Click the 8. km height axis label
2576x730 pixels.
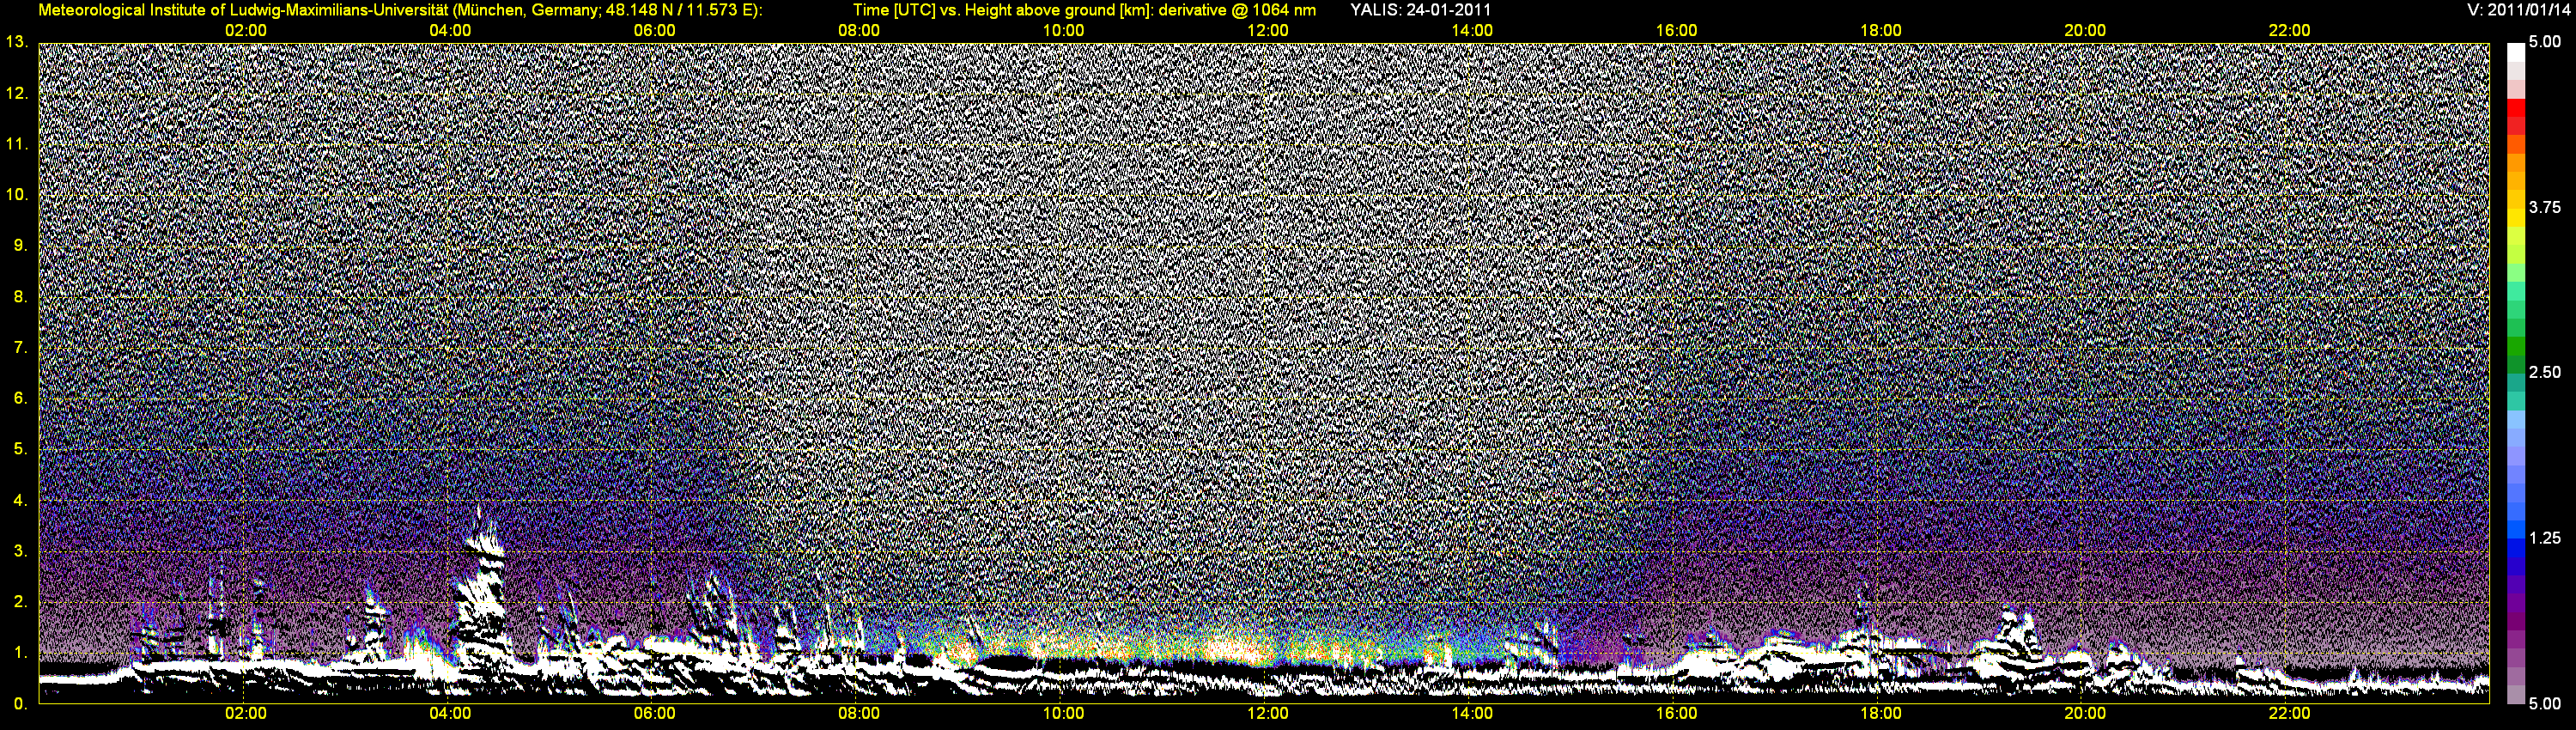[x=20, y=297]
